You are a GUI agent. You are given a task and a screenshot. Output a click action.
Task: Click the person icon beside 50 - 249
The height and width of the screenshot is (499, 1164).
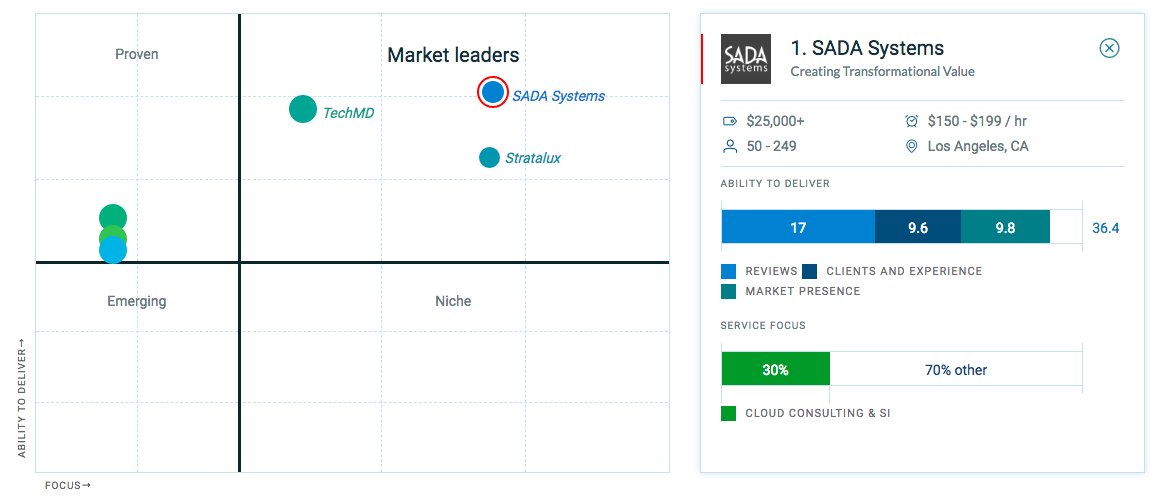730,146
